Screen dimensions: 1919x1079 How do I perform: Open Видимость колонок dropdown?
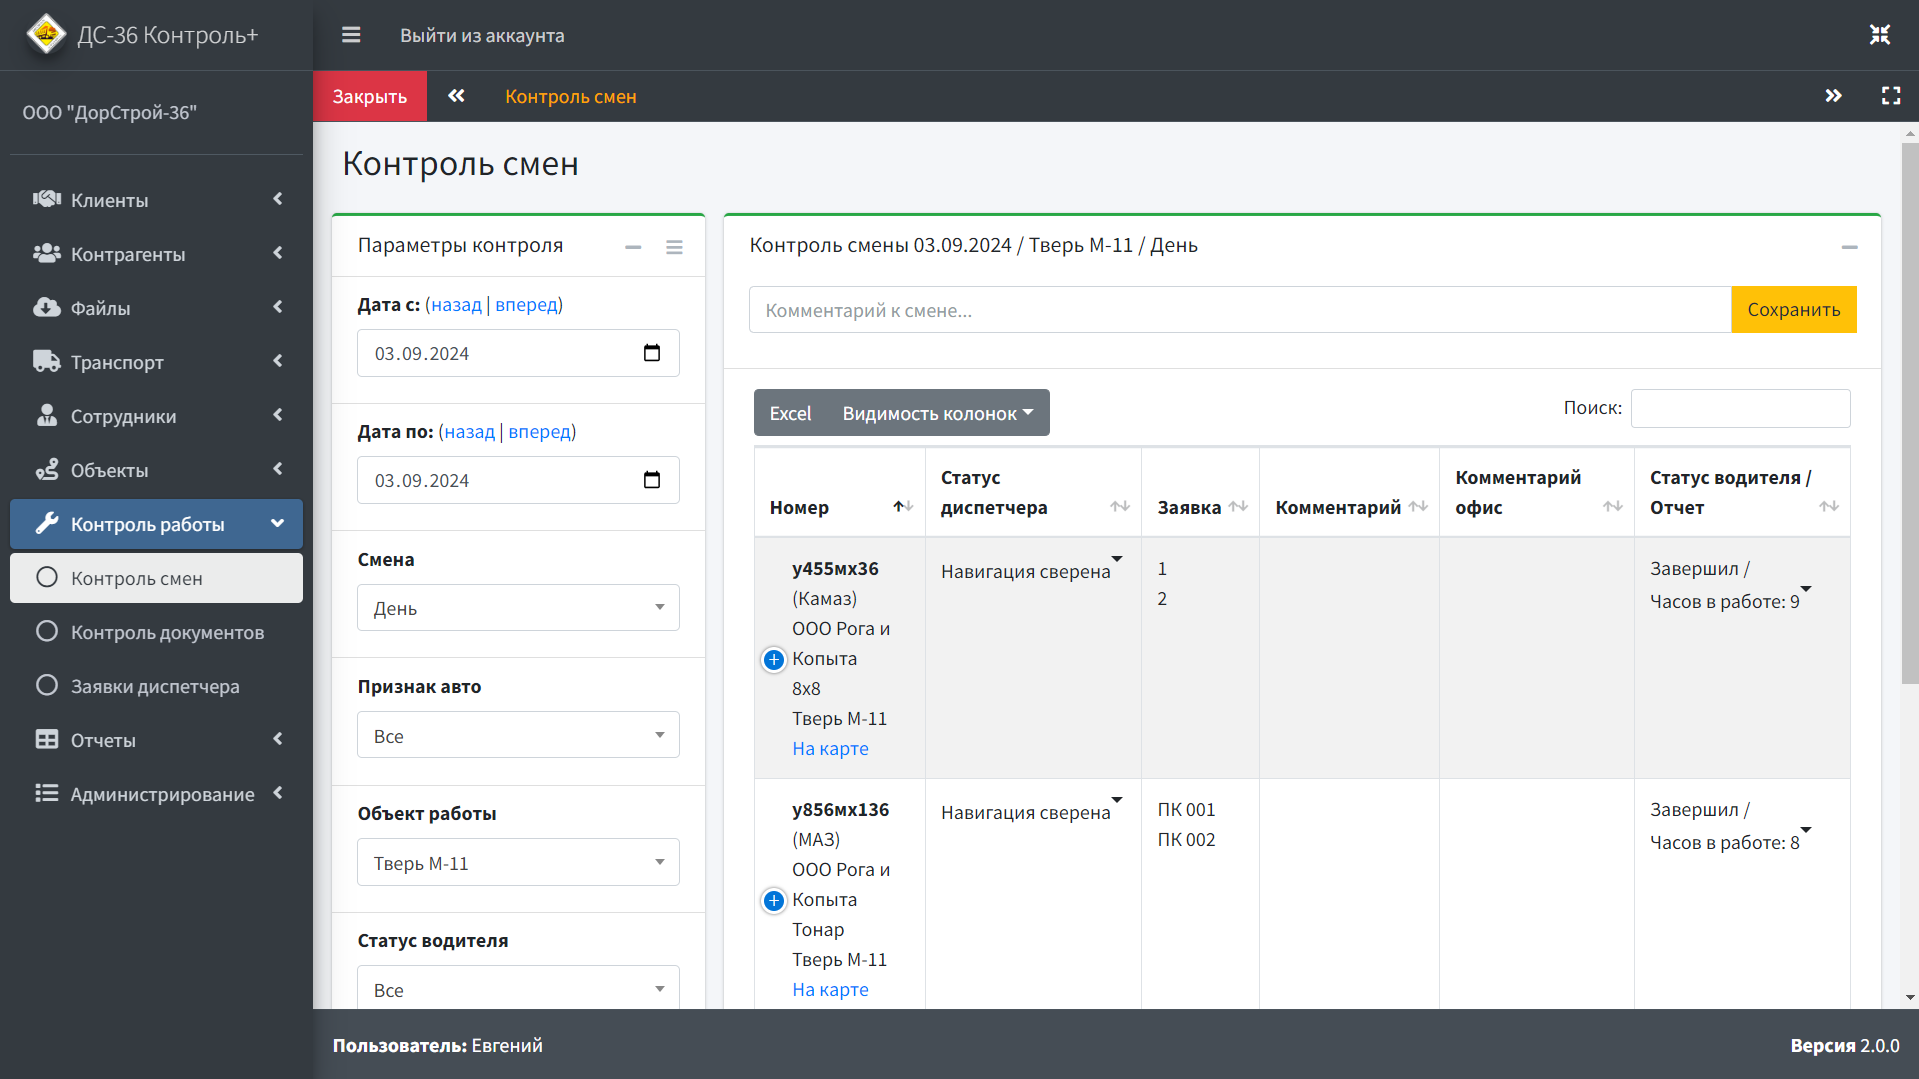tap(937, 413)
